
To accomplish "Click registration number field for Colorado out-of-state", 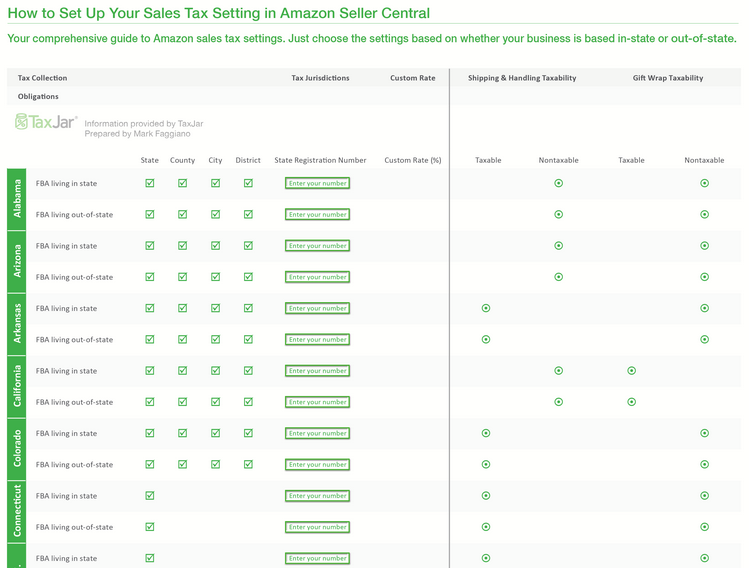I will (318, 464).
